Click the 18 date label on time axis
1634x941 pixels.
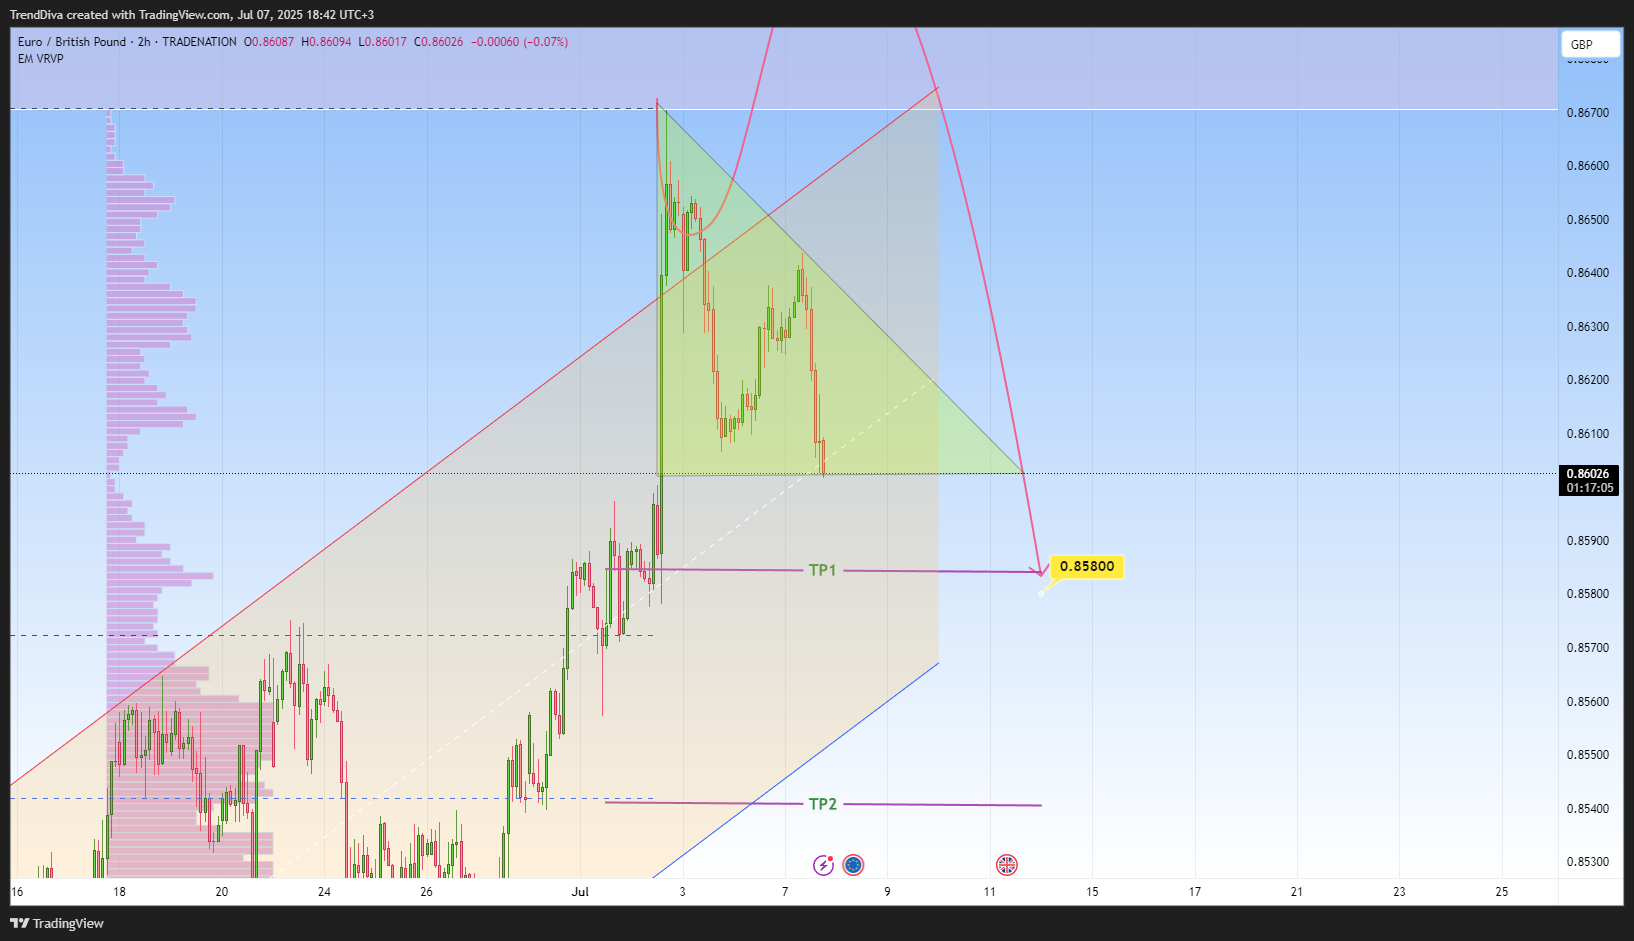[119, 892]
